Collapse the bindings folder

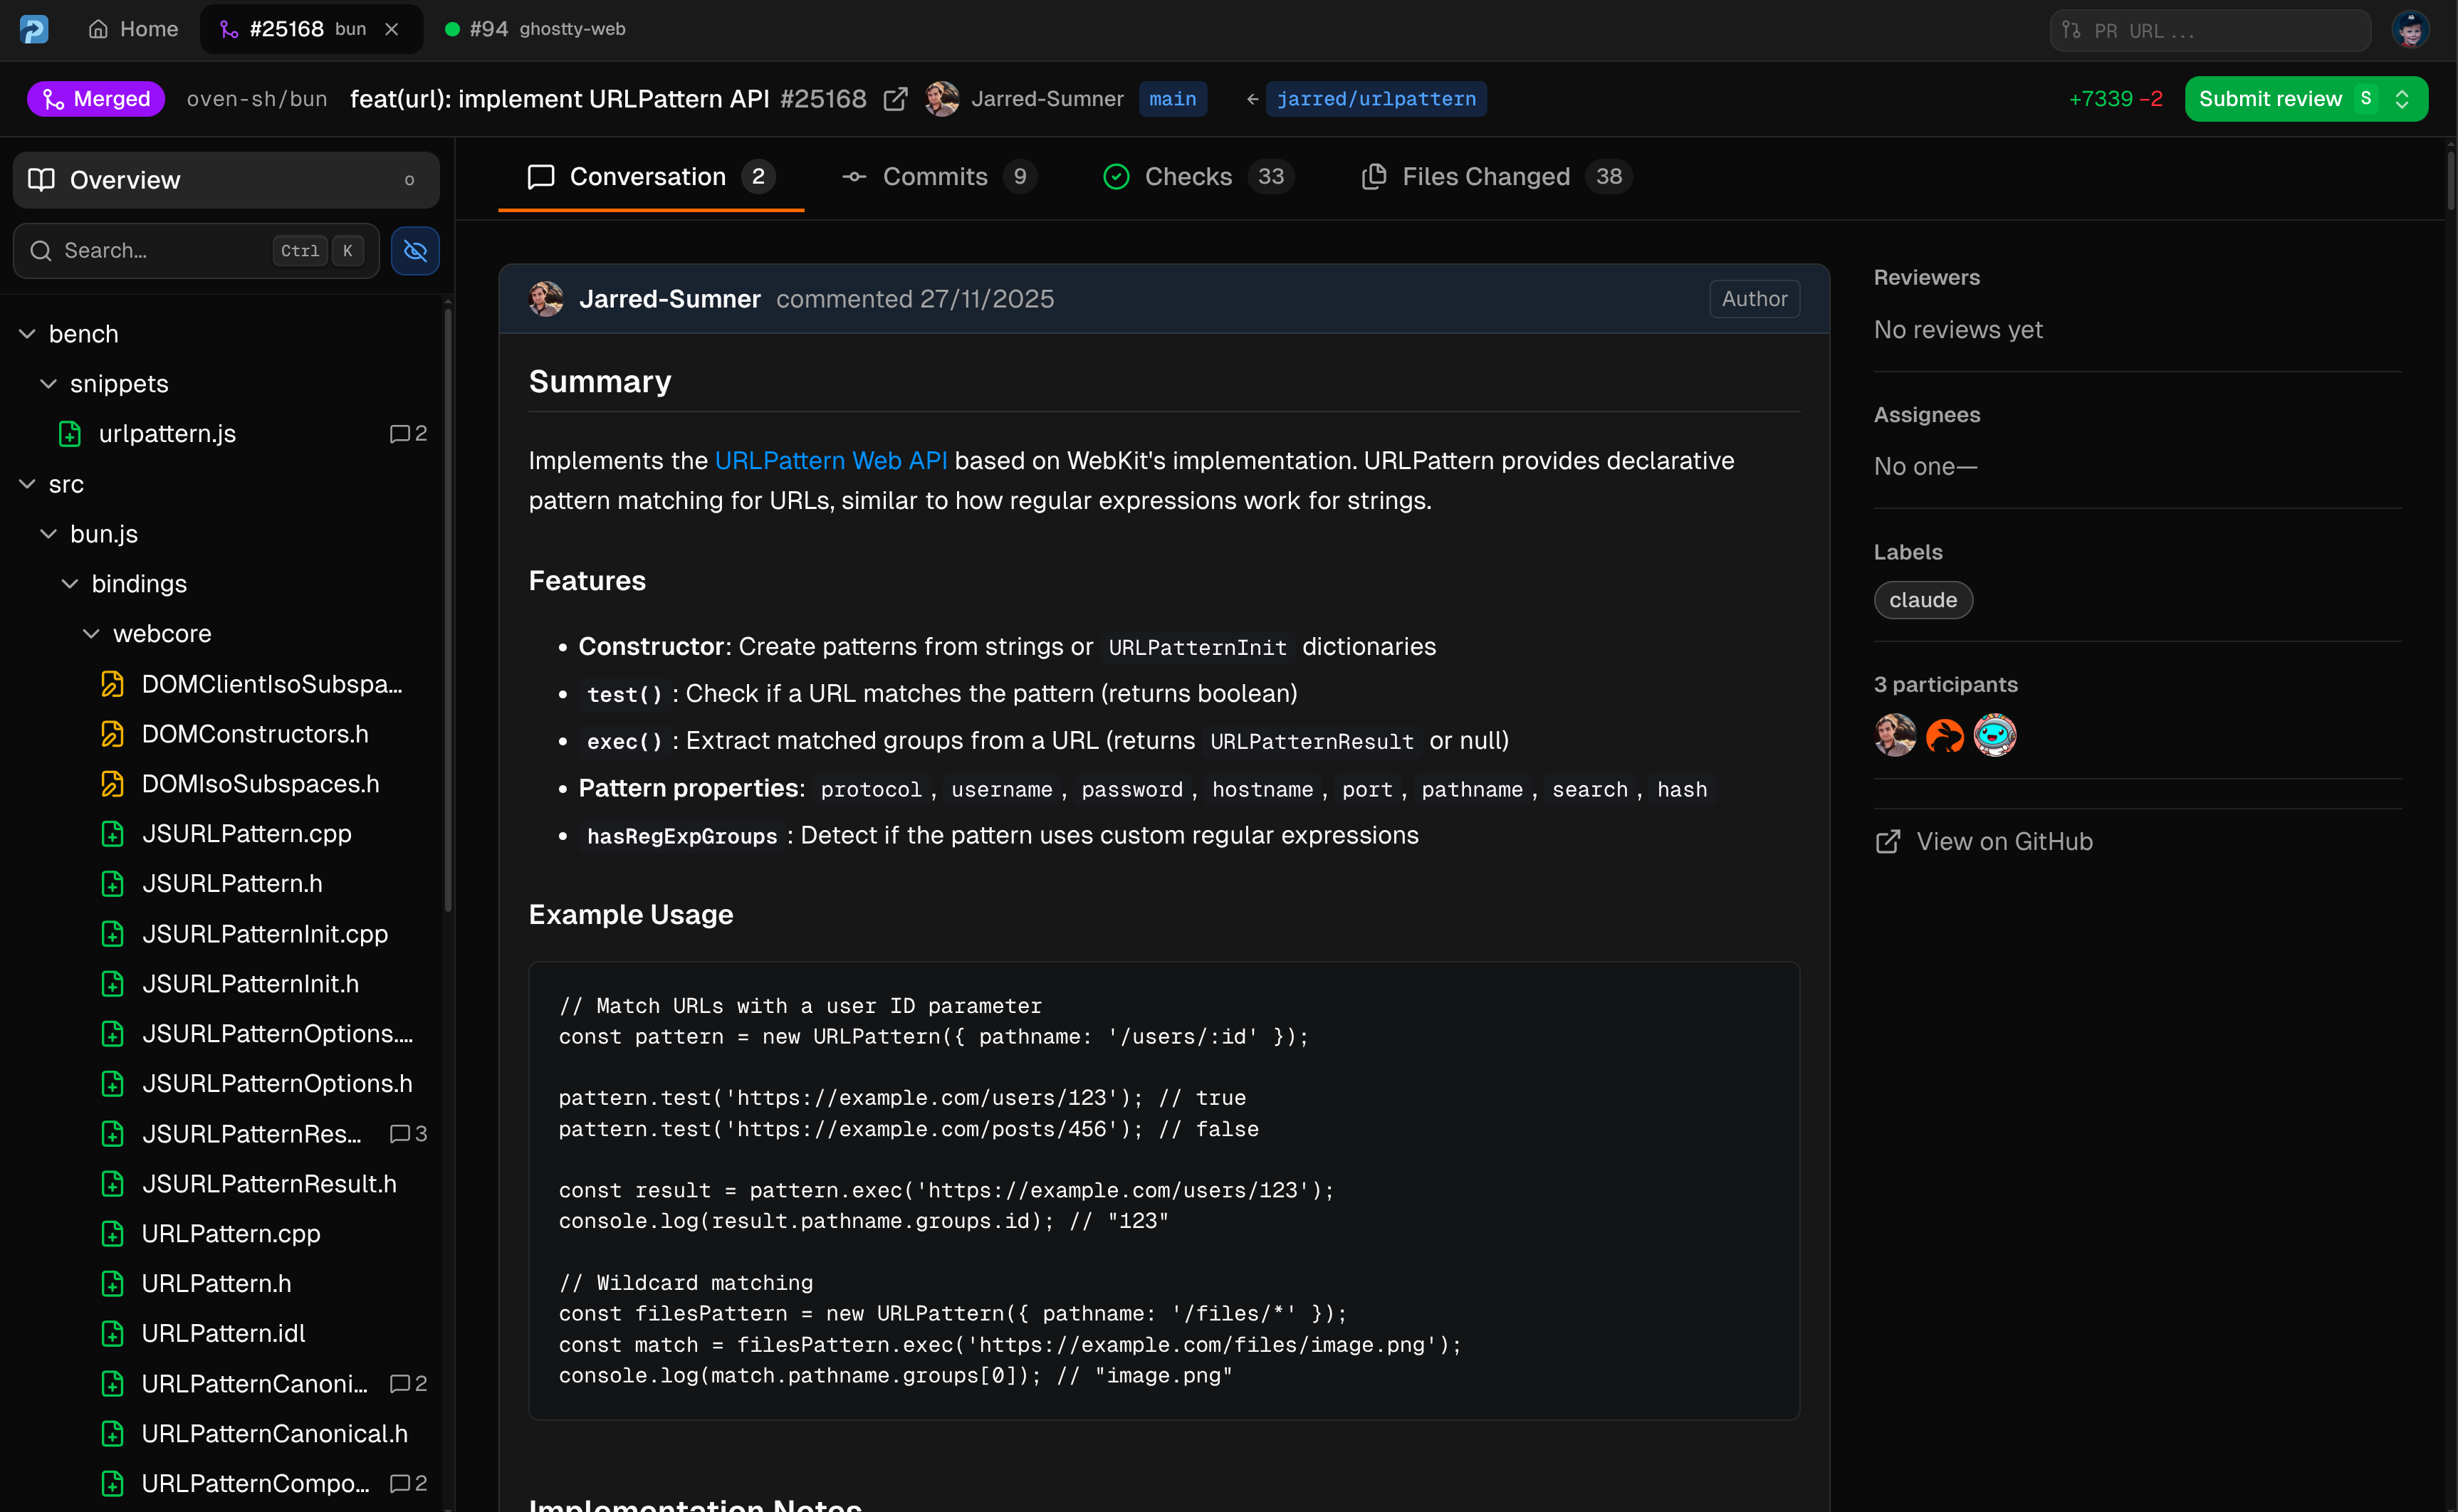(69, 584)
